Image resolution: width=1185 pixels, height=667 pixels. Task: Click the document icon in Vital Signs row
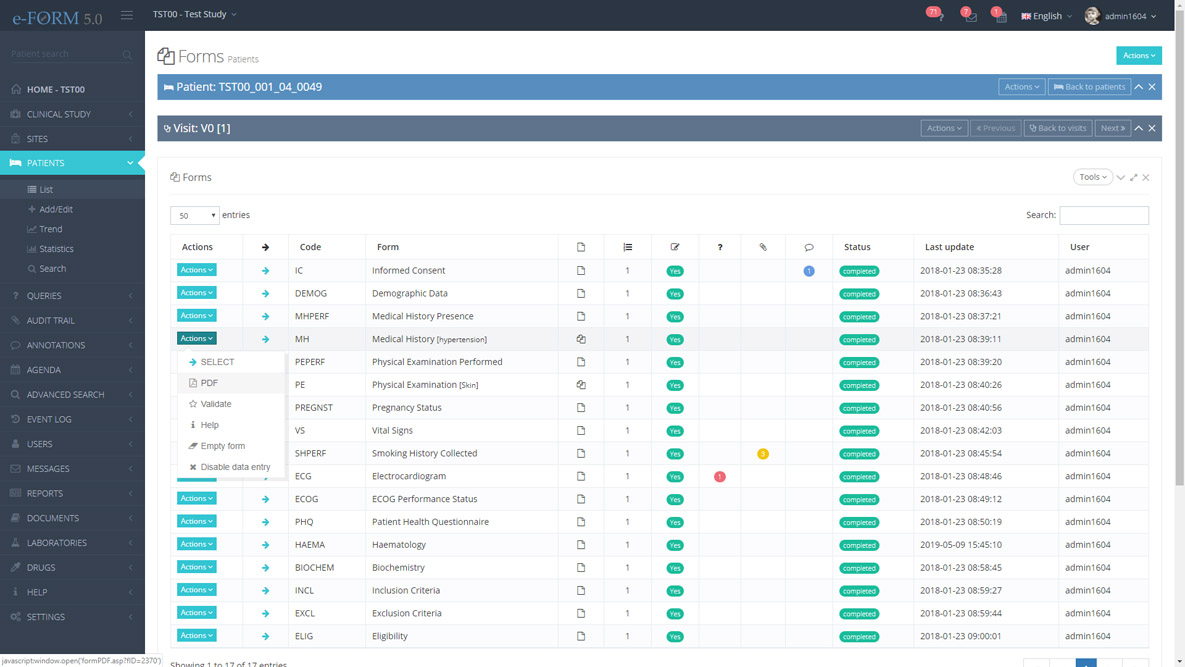tap(580, 431)
